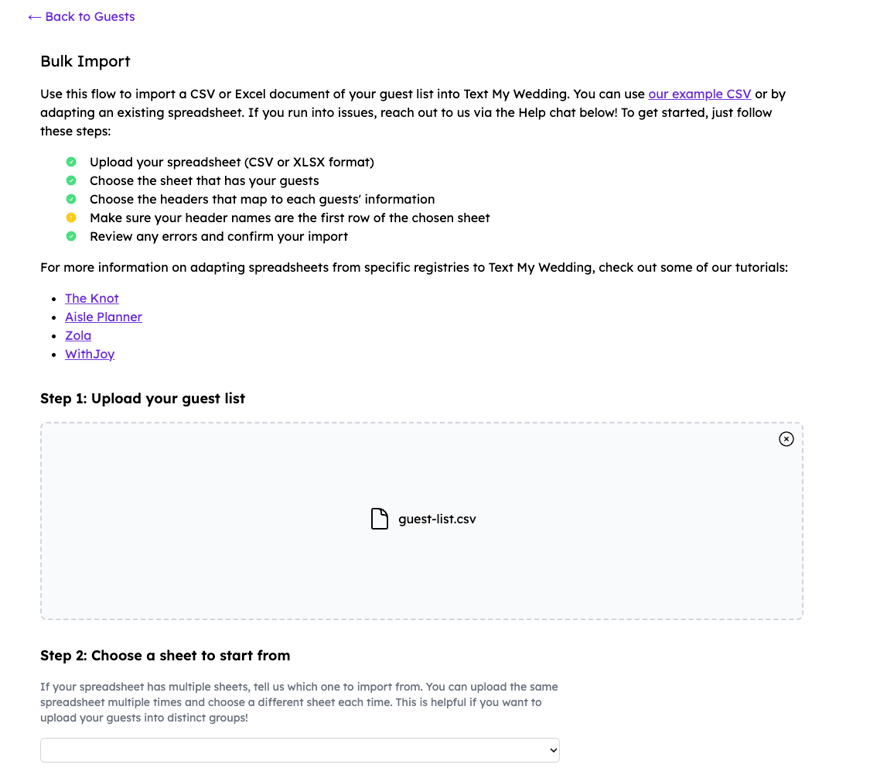The image size is (870, 768).
Task: Click the Step 1 upload dropzone area
Action: pyautogui.click(x=422, y=521)
